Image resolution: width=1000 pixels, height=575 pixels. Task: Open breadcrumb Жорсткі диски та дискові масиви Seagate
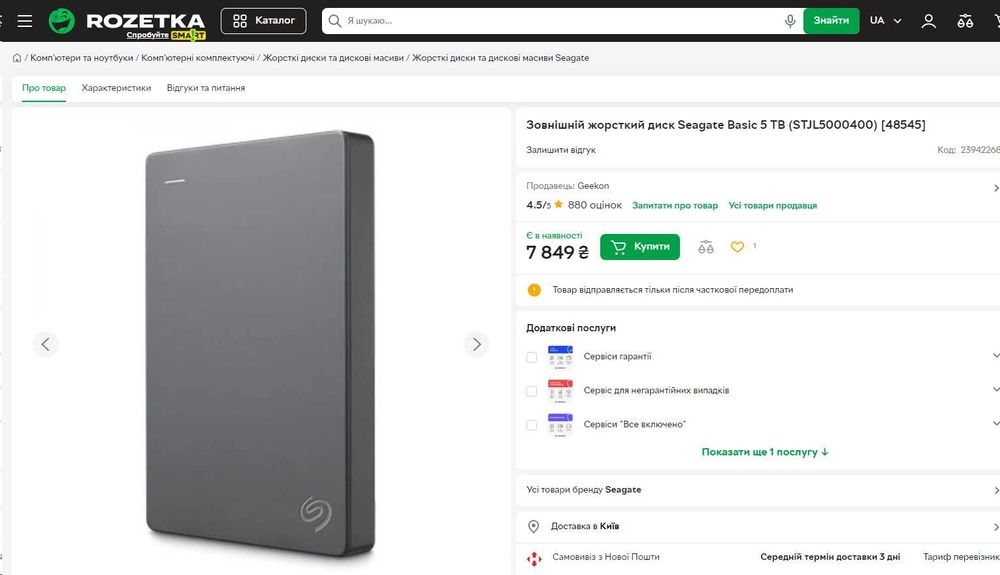[500, 58]
